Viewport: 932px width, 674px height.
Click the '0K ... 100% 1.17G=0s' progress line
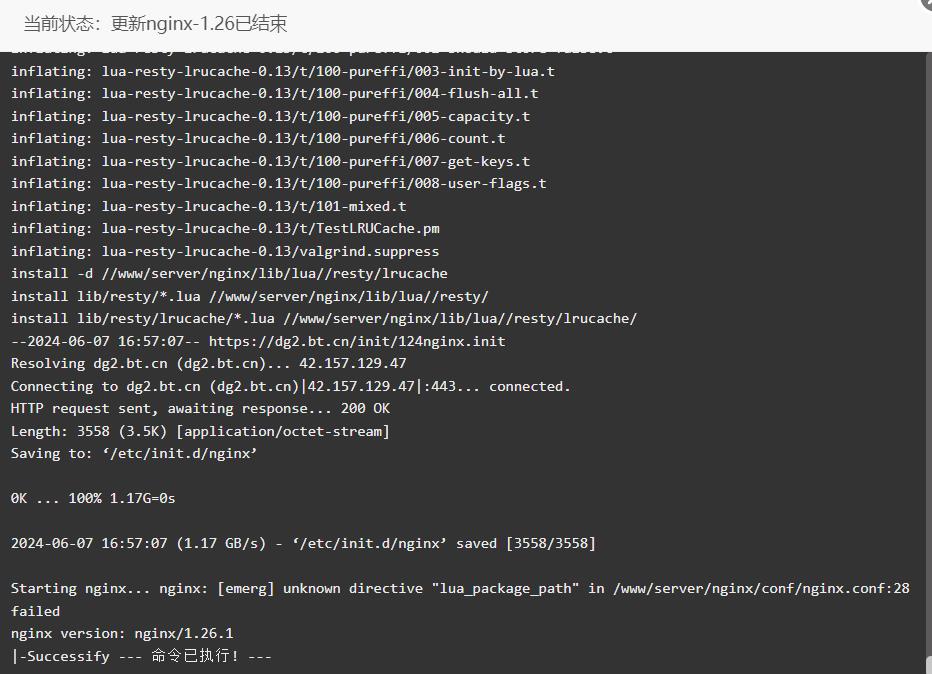pos(93,499)
